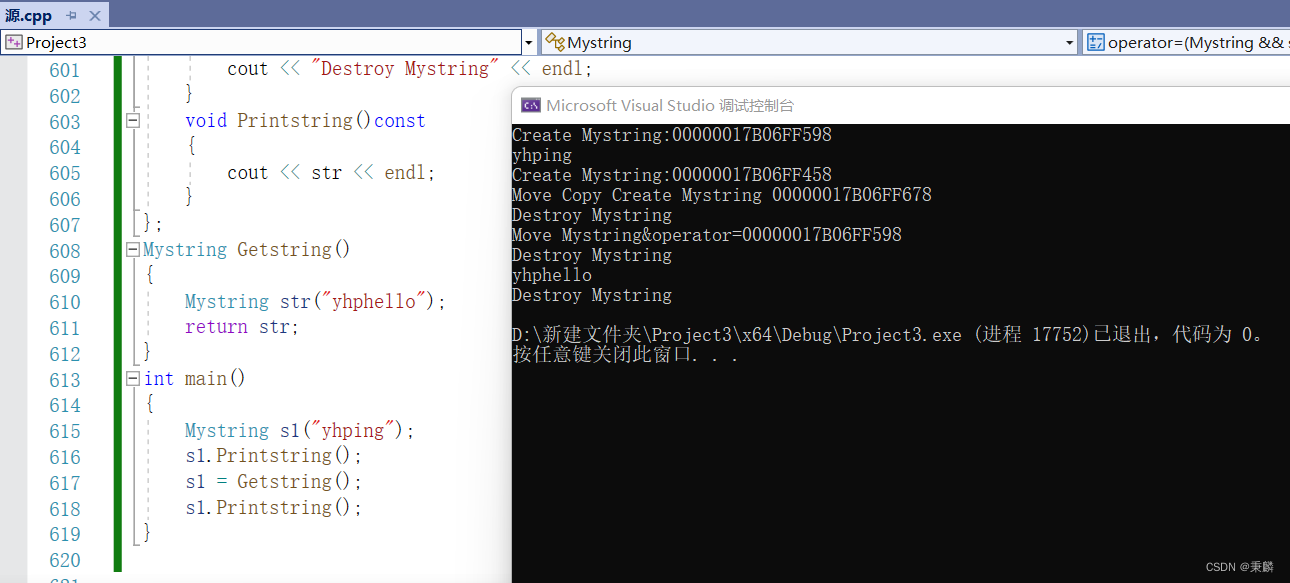Viewport: 1290px width, 583px height.
Task: Click the "Destroy Mystring" string in code
Action: (x=405, y=69)
